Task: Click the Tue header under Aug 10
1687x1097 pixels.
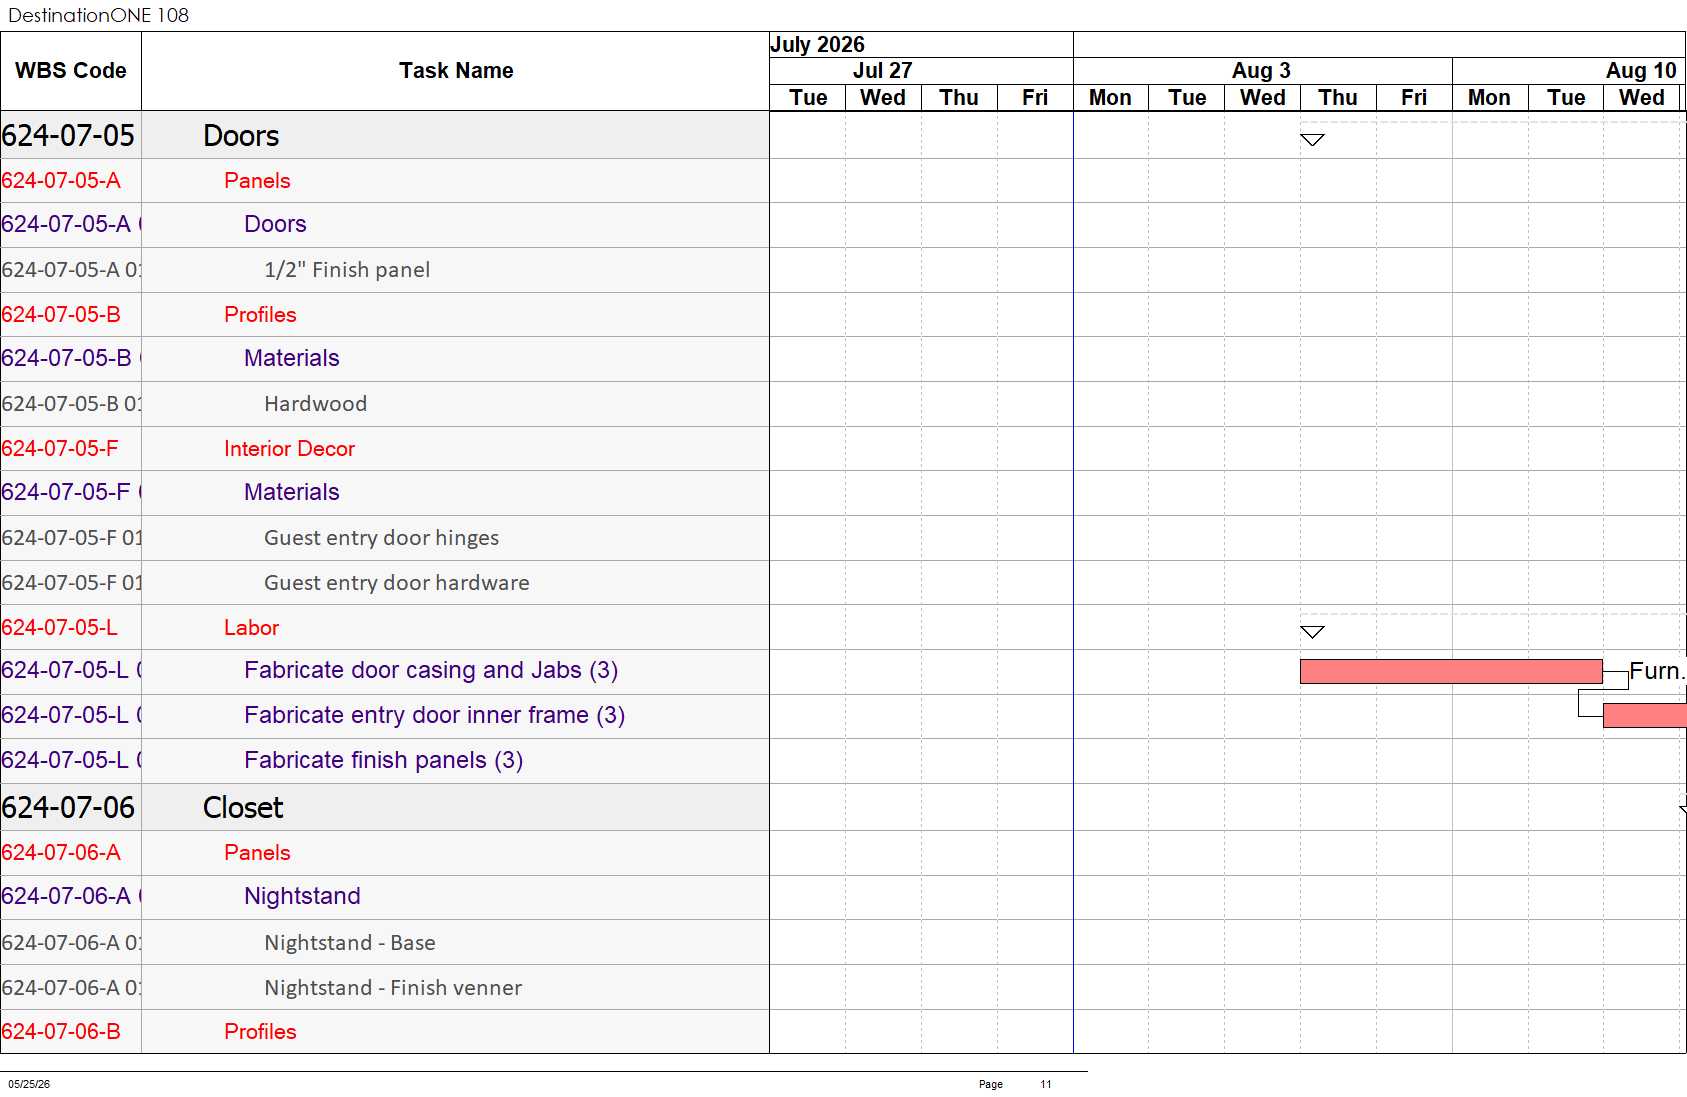Action: tap(1566, 98)
